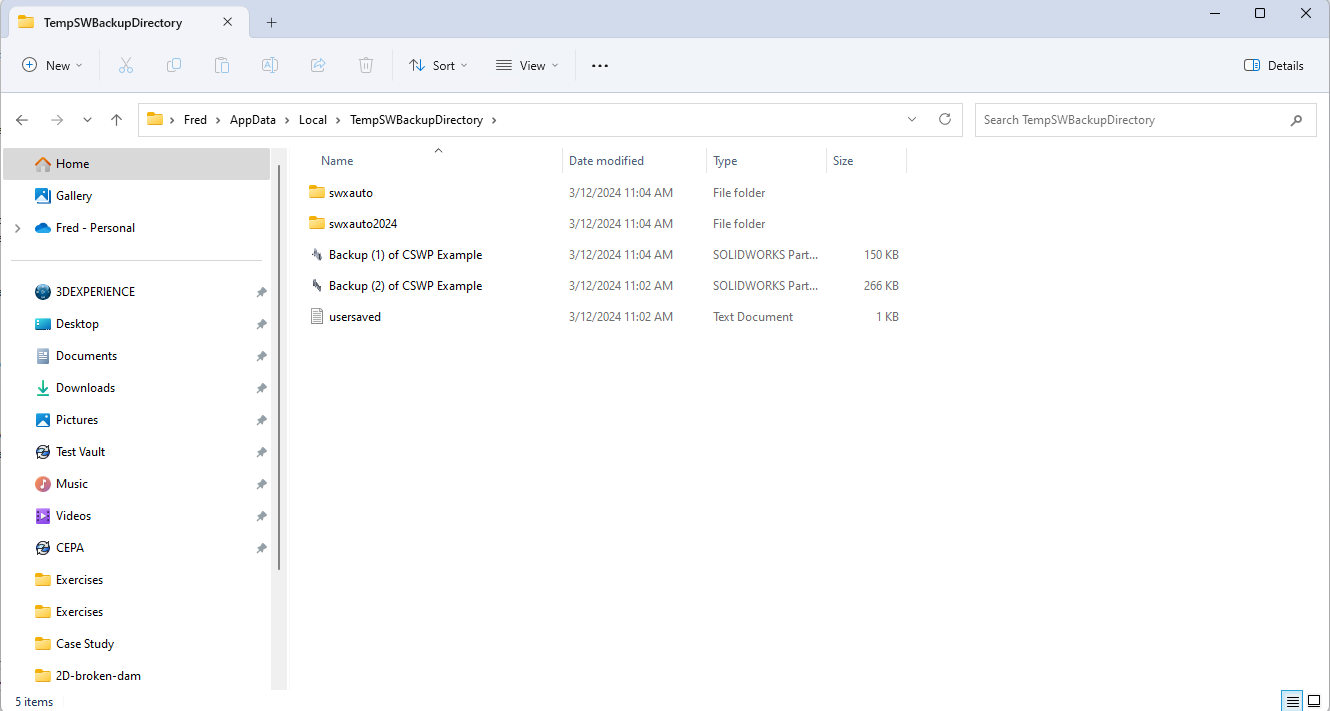This screenshot has width=1330, height=711.
Task: Go up one directory level
Action: point(116,120)
